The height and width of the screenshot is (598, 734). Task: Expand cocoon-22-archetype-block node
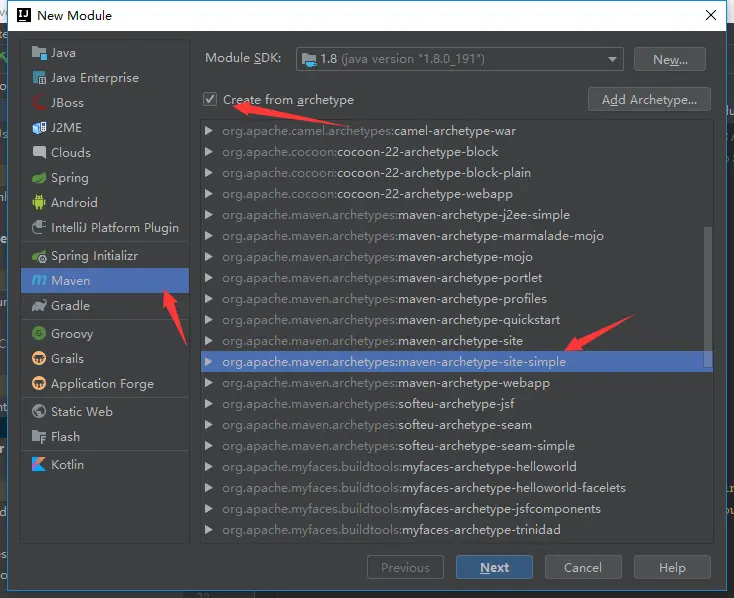209,152
